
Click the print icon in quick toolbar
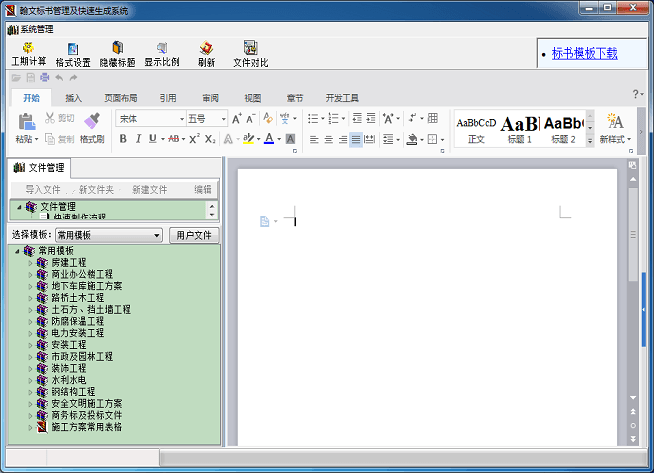point(44,78)
